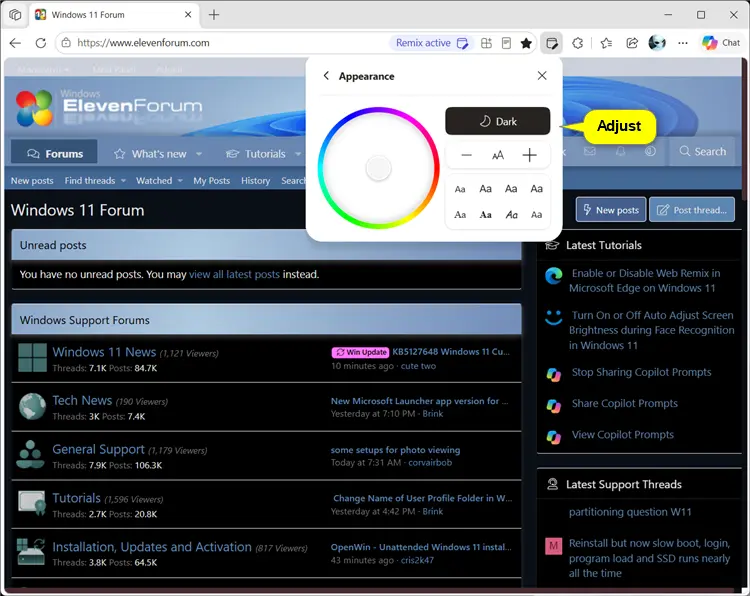Screen dimensions: 750x596
Task: Open the immersive reader icon
Action: [506, 43]
